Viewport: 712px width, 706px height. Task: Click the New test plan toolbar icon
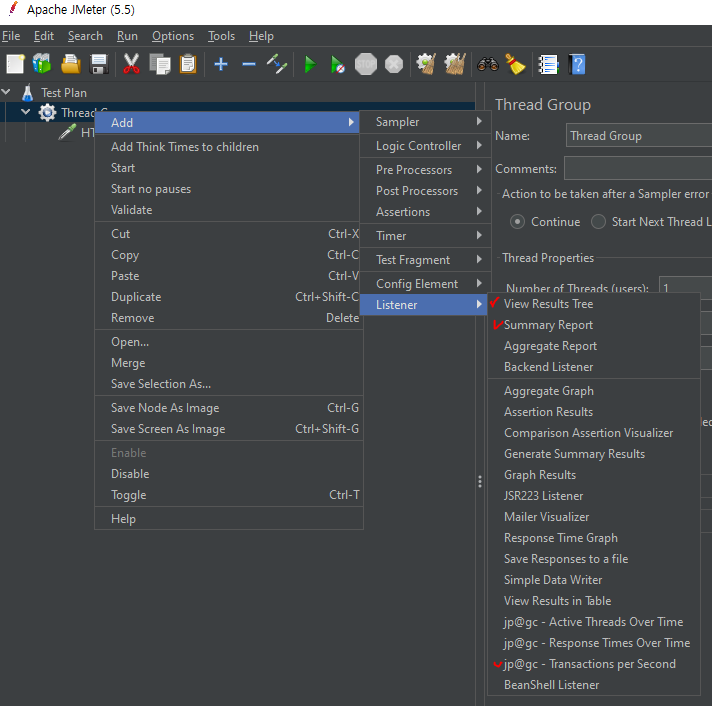point(15,64)
